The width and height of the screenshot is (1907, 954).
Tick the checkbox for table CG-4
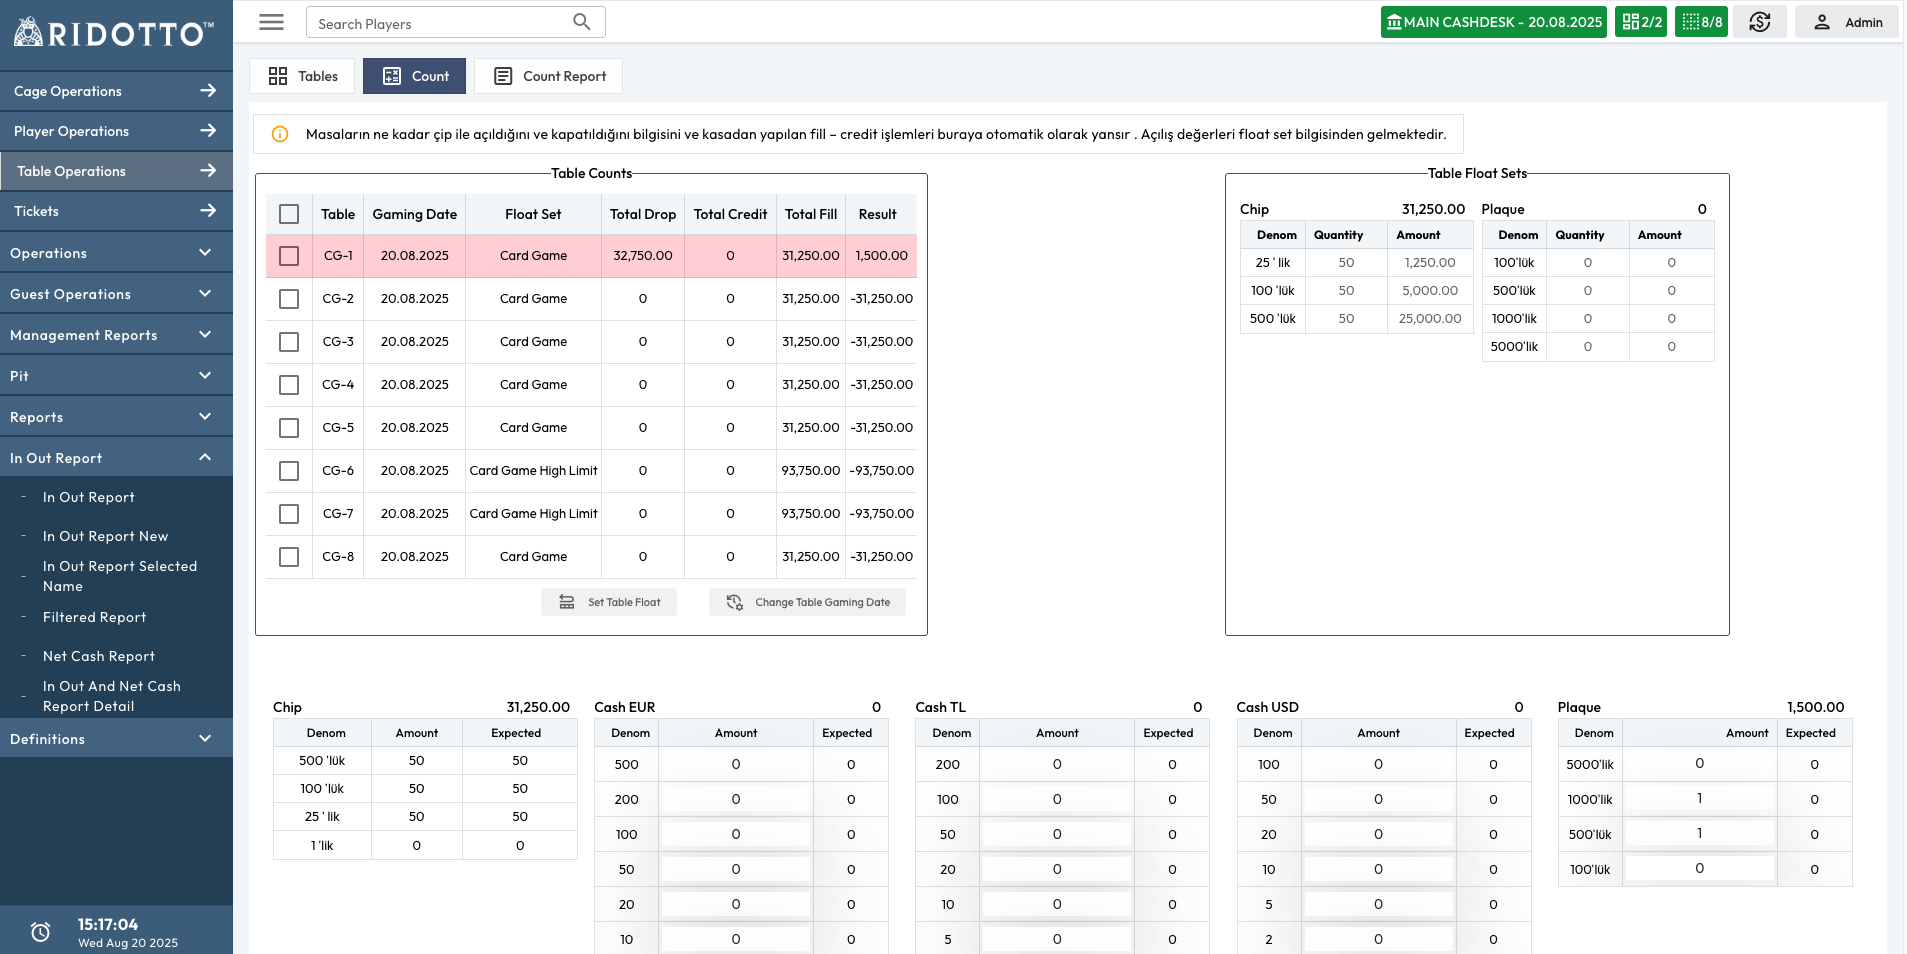click(289, 385)
